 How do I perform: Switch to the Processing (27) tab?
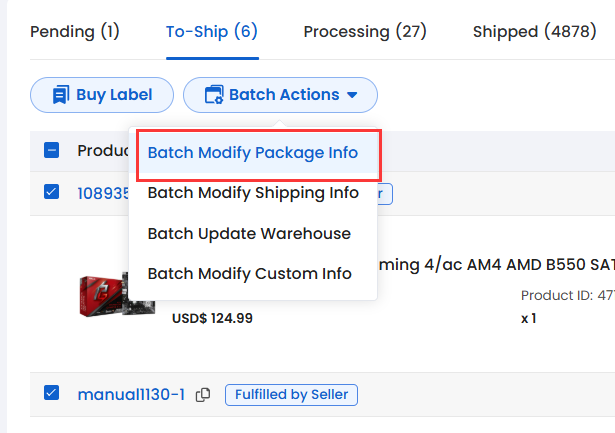click(x=365, y=32)
